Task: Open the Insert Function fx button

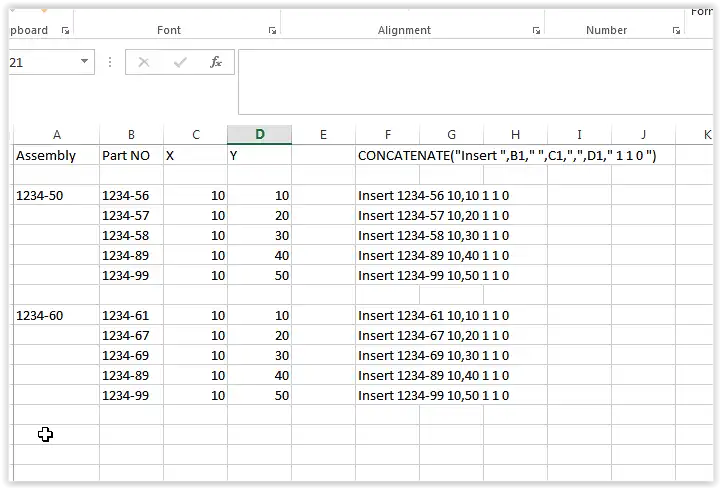Action: point(216,62)
